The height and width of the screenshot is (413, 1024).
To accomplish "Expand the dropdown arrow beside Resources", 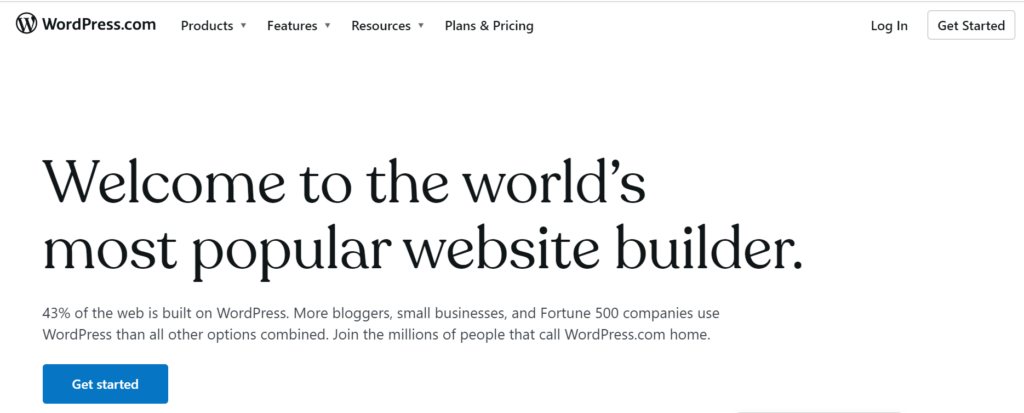I will (x=421, y=25).
